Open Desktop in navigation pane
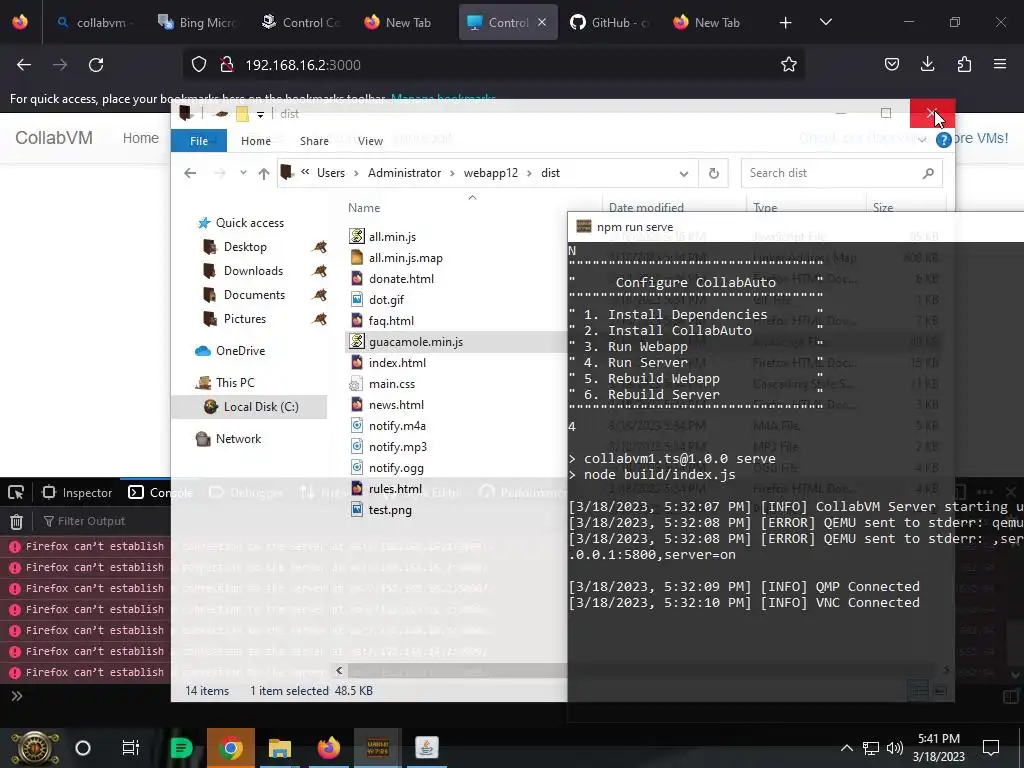 tap(245, 247)
